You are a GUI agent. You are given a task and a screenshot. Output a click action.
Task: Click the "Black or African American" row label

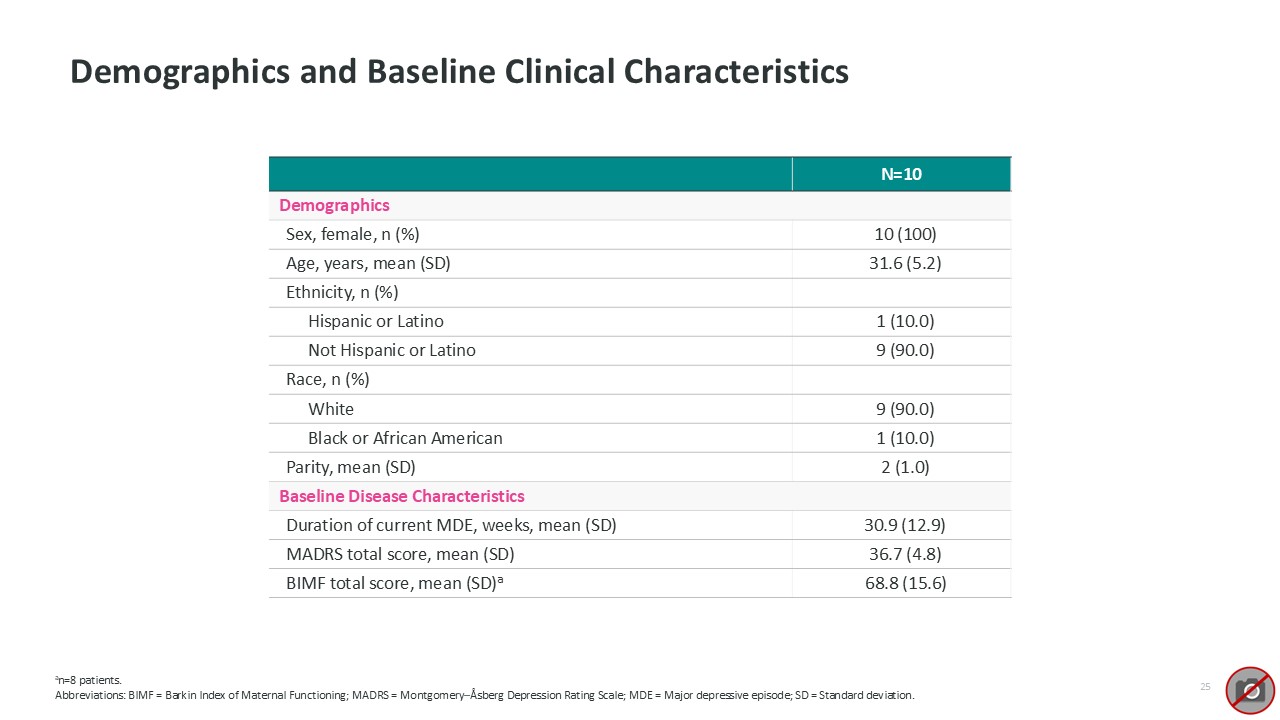pos(405,438)
